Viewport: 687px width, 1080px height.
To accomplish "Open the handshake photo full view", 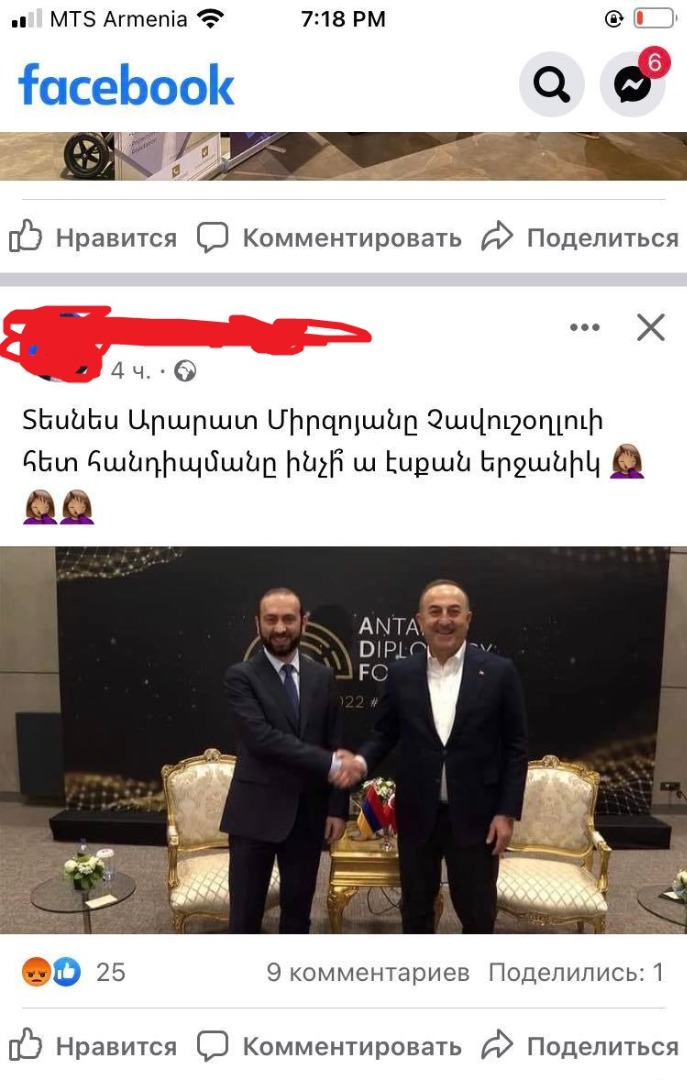I will click(x=343, y=740).
